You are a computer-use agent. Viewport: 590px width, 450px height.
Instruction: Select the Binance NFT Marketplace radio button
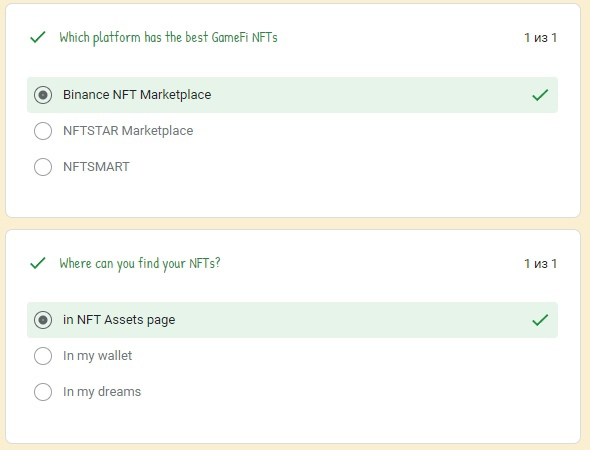43,95
